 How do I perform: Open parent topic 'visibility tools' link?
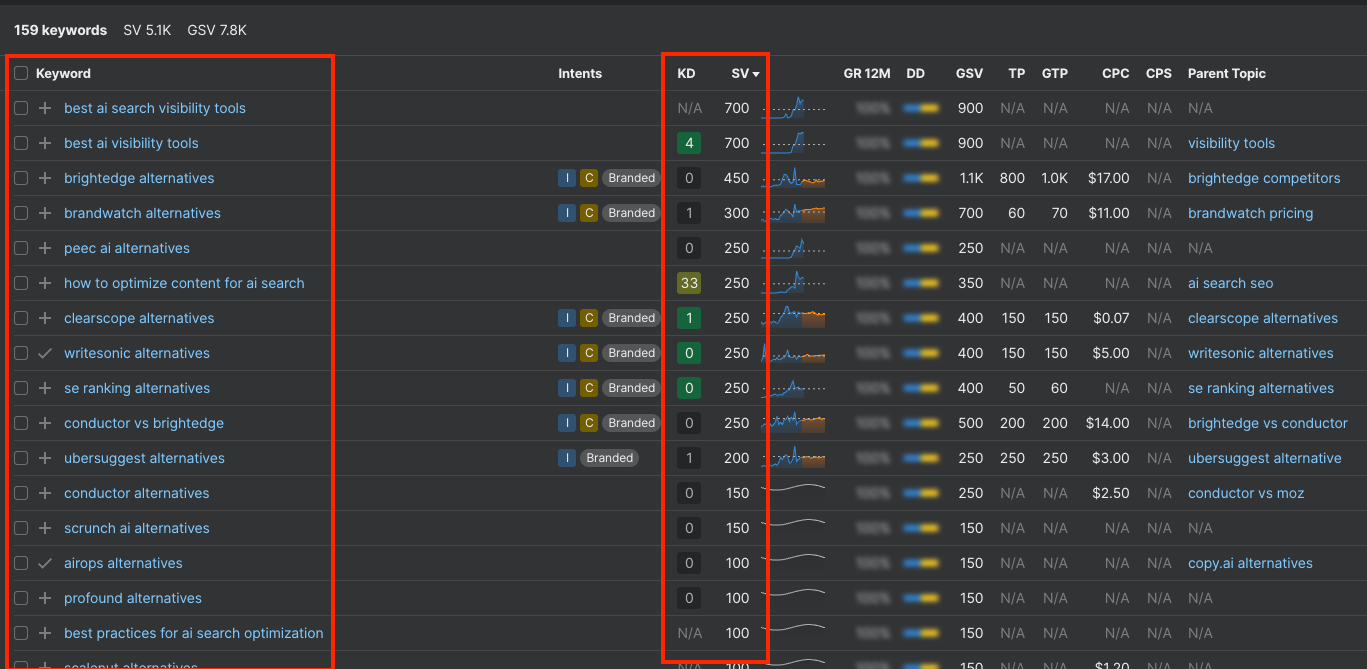(1231, 143)
